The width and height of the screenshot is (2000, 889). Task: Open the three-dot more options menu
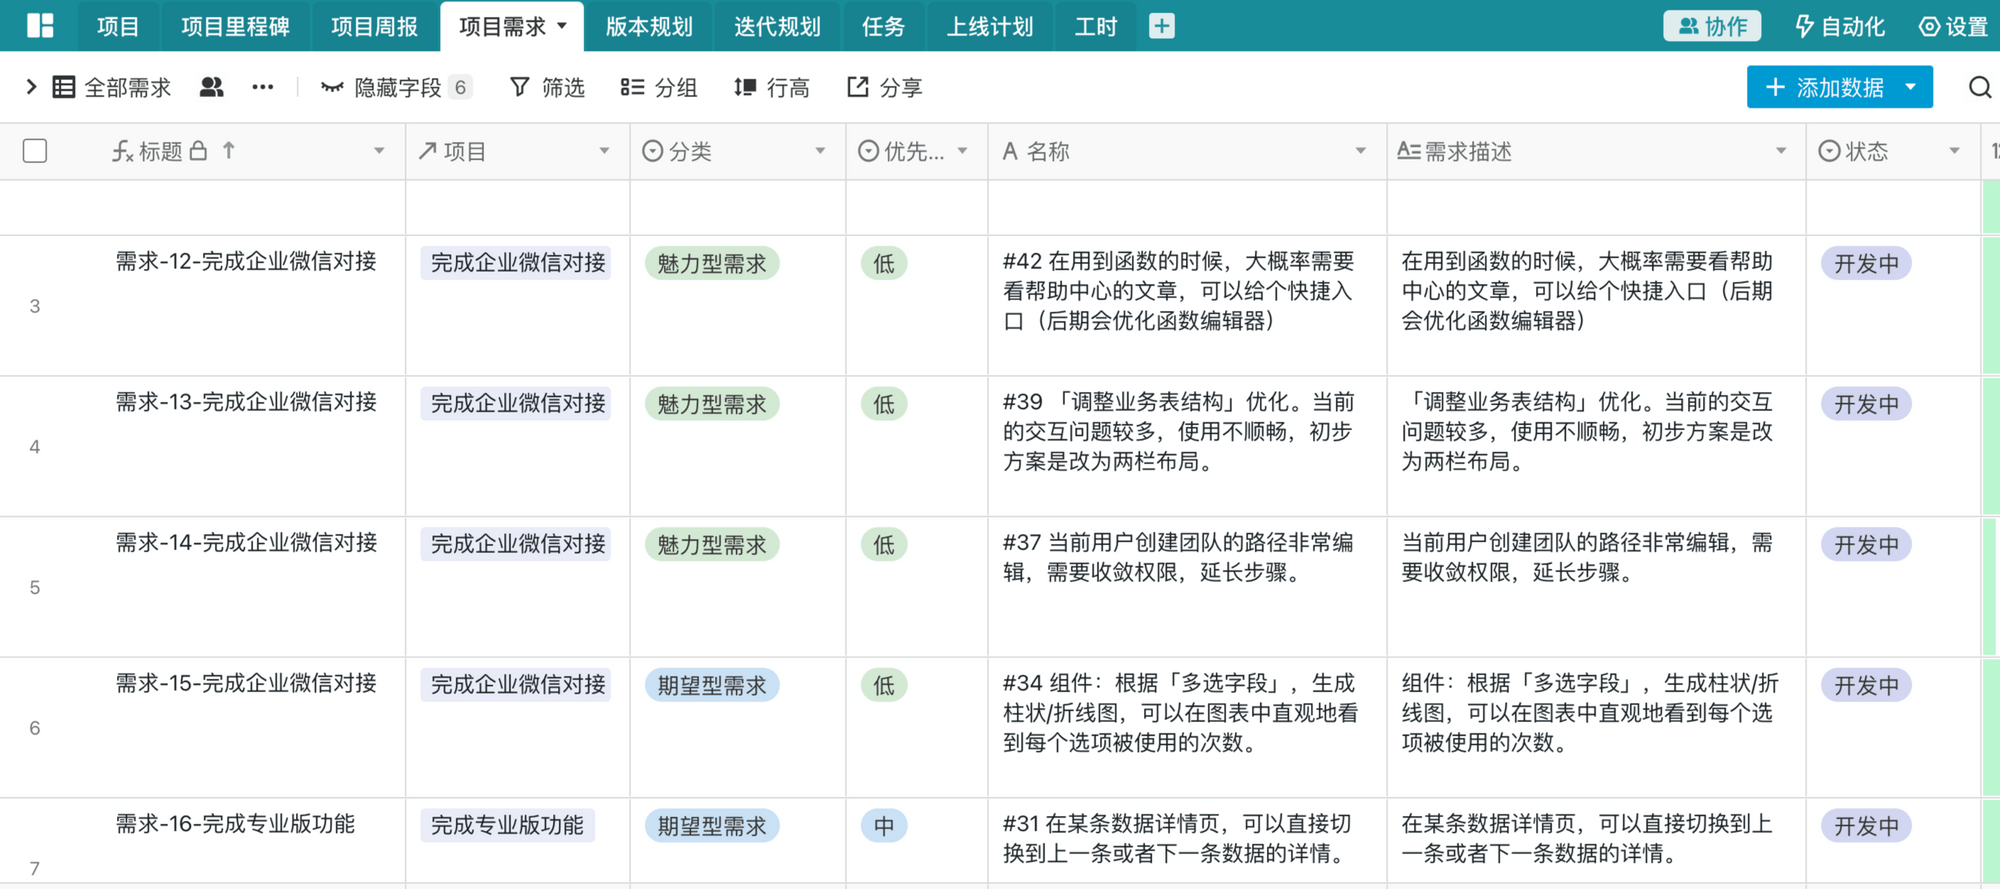pyautogui.click(x=262, y=88)
